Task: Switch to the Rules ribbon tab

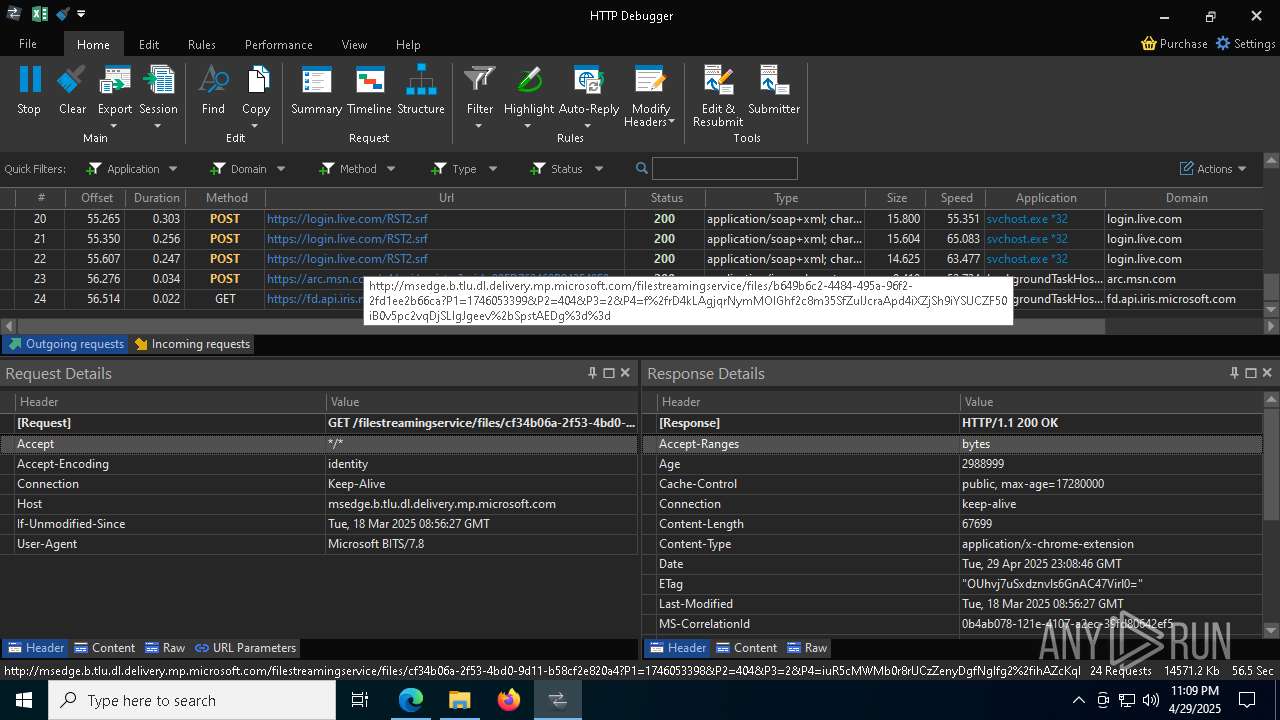Action: tap(202, 44)
